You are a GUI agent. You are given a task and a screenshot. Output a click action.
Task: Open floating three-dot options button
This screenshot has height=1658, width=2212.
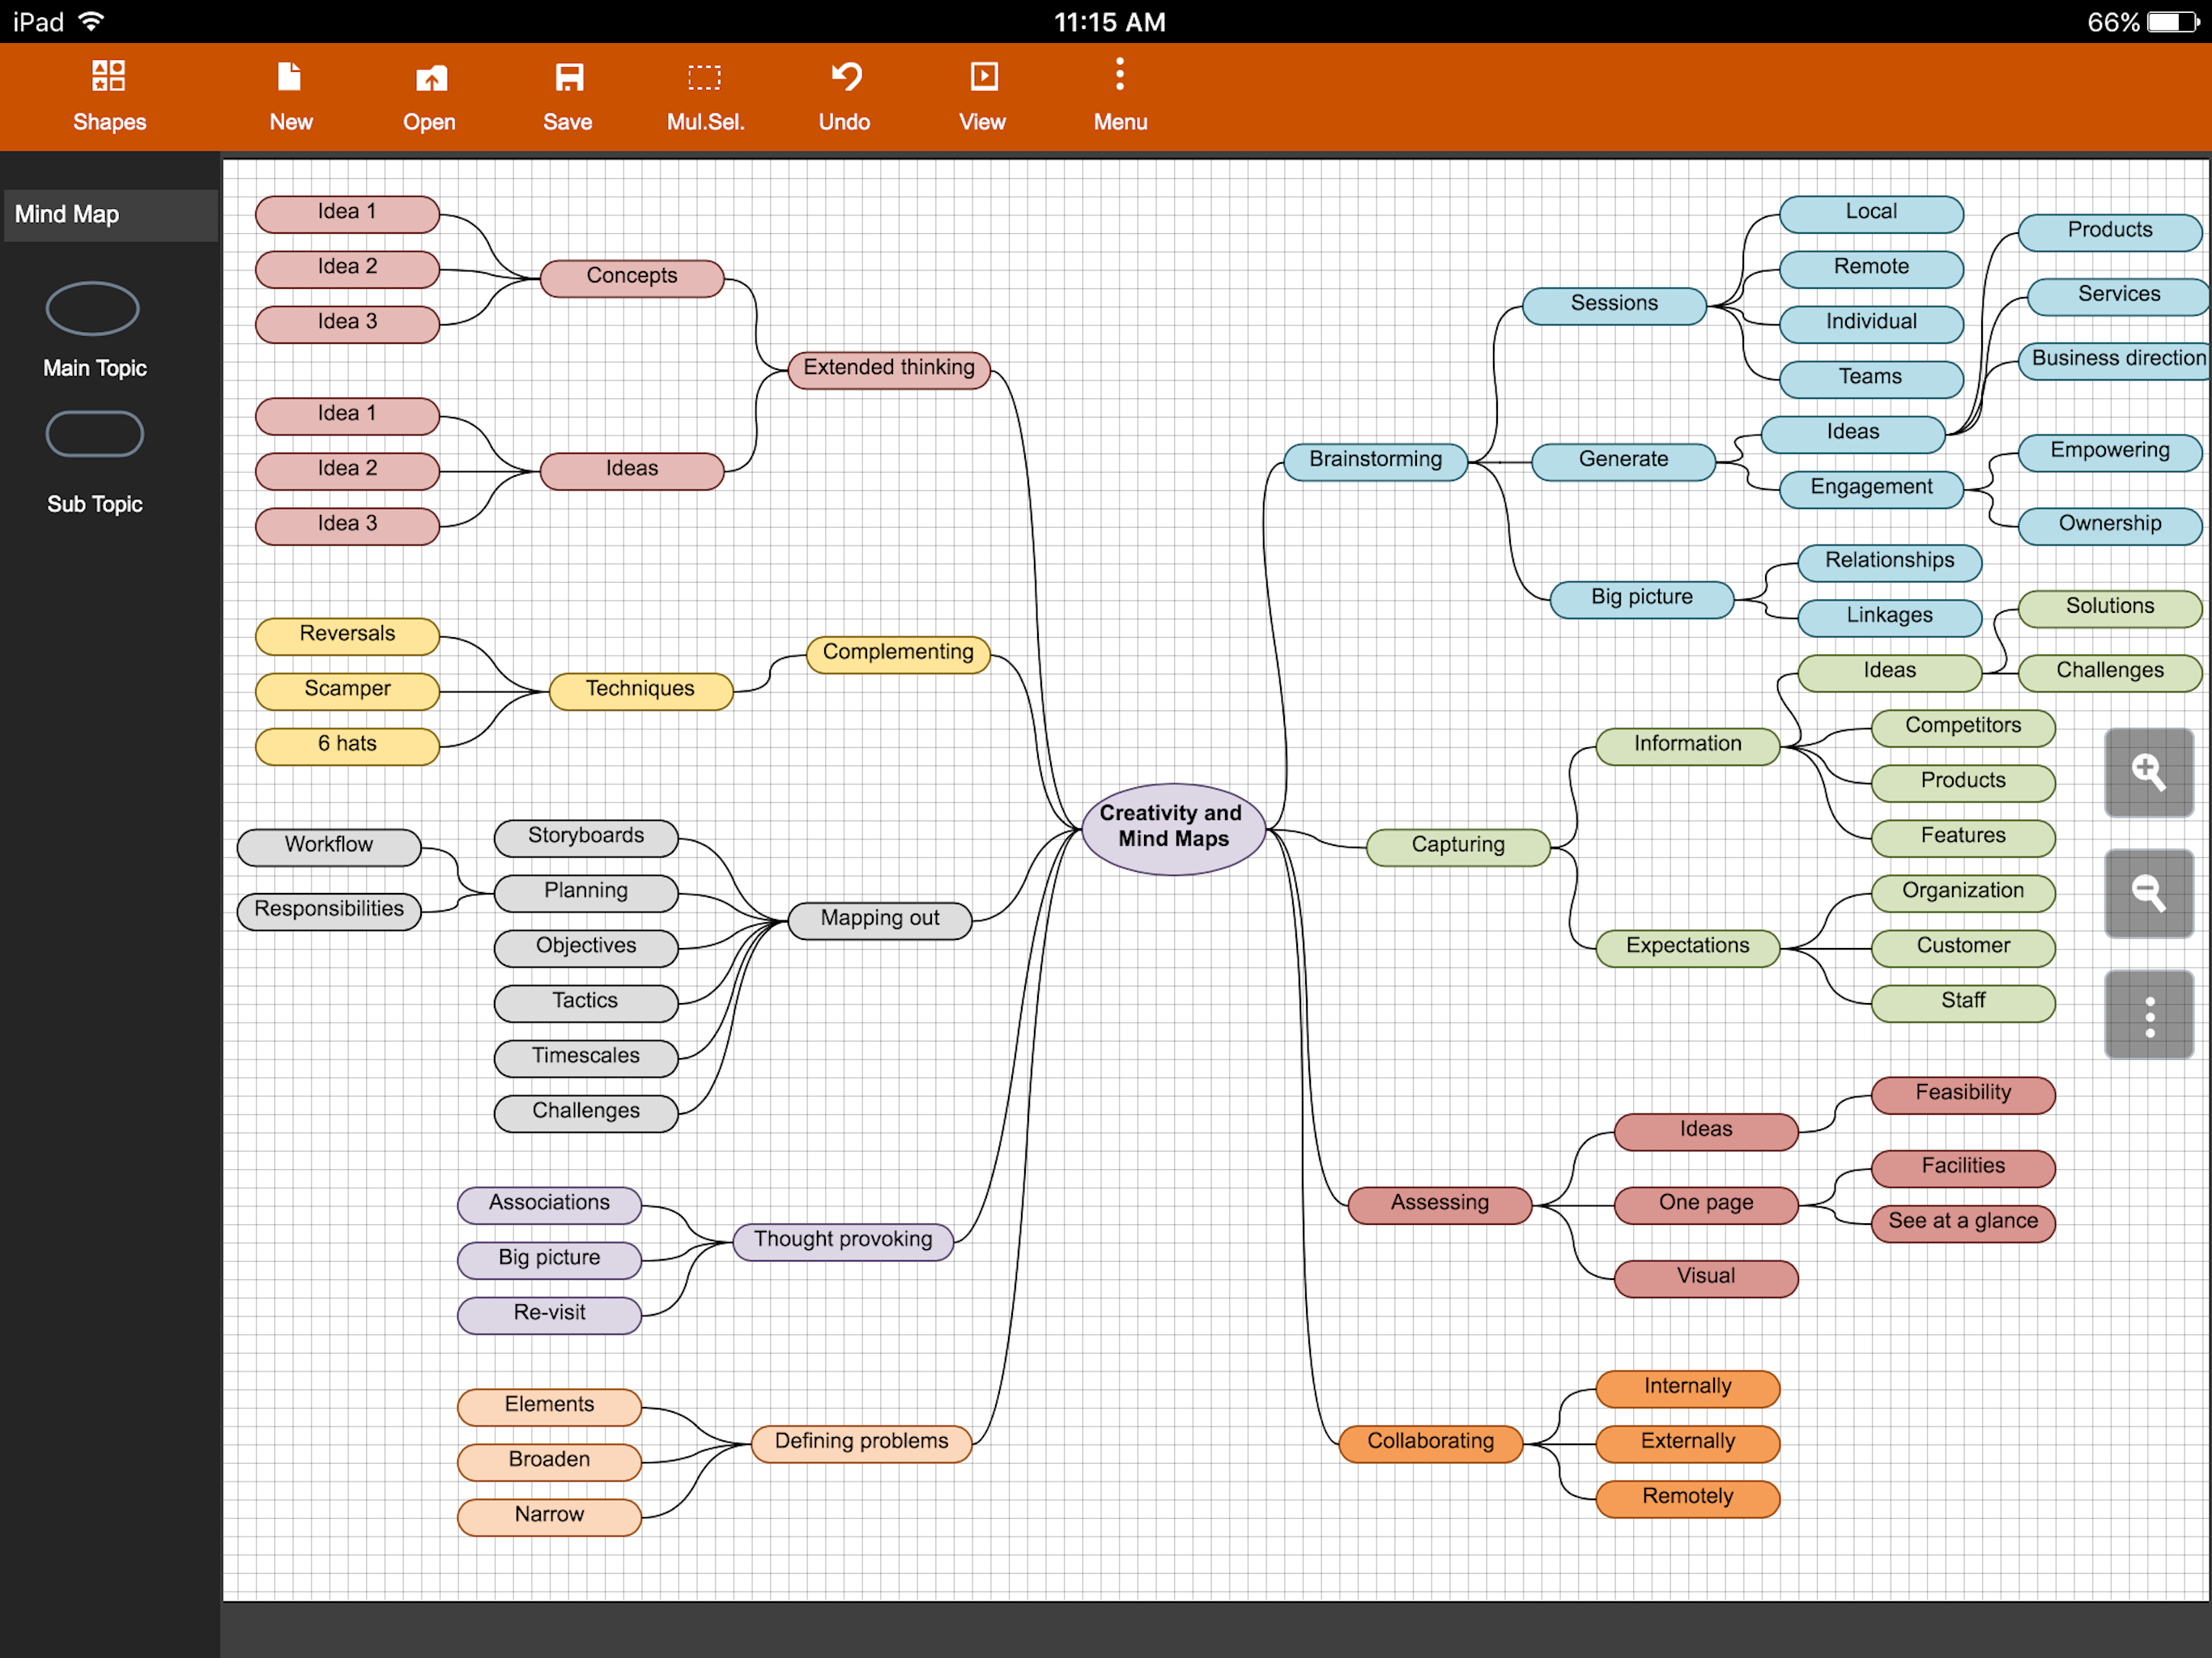[x=2148, y=1015]
